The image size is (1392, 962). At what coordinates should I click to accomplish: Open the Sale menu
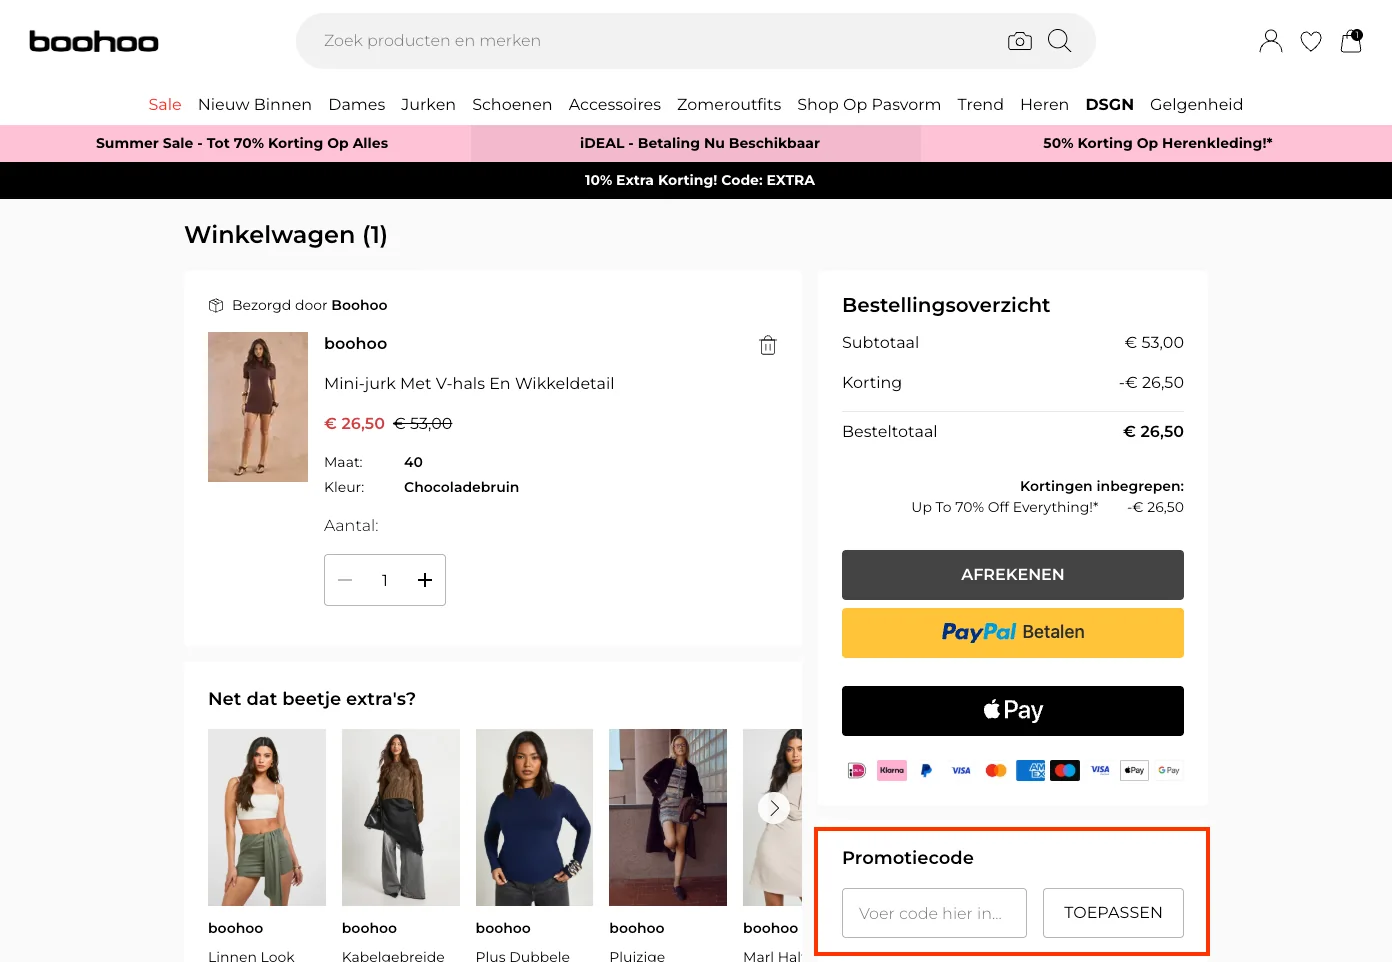165,104
